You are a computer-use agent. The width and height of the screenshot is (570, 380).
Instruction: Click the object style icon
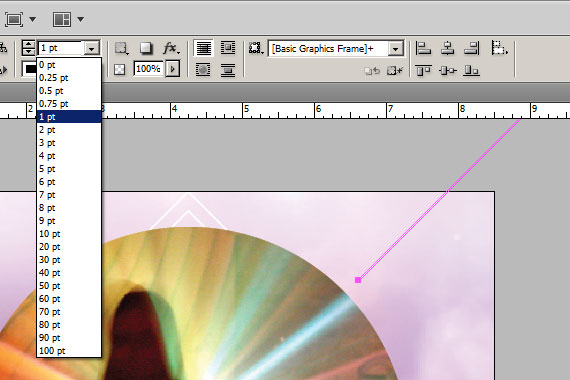256,48
